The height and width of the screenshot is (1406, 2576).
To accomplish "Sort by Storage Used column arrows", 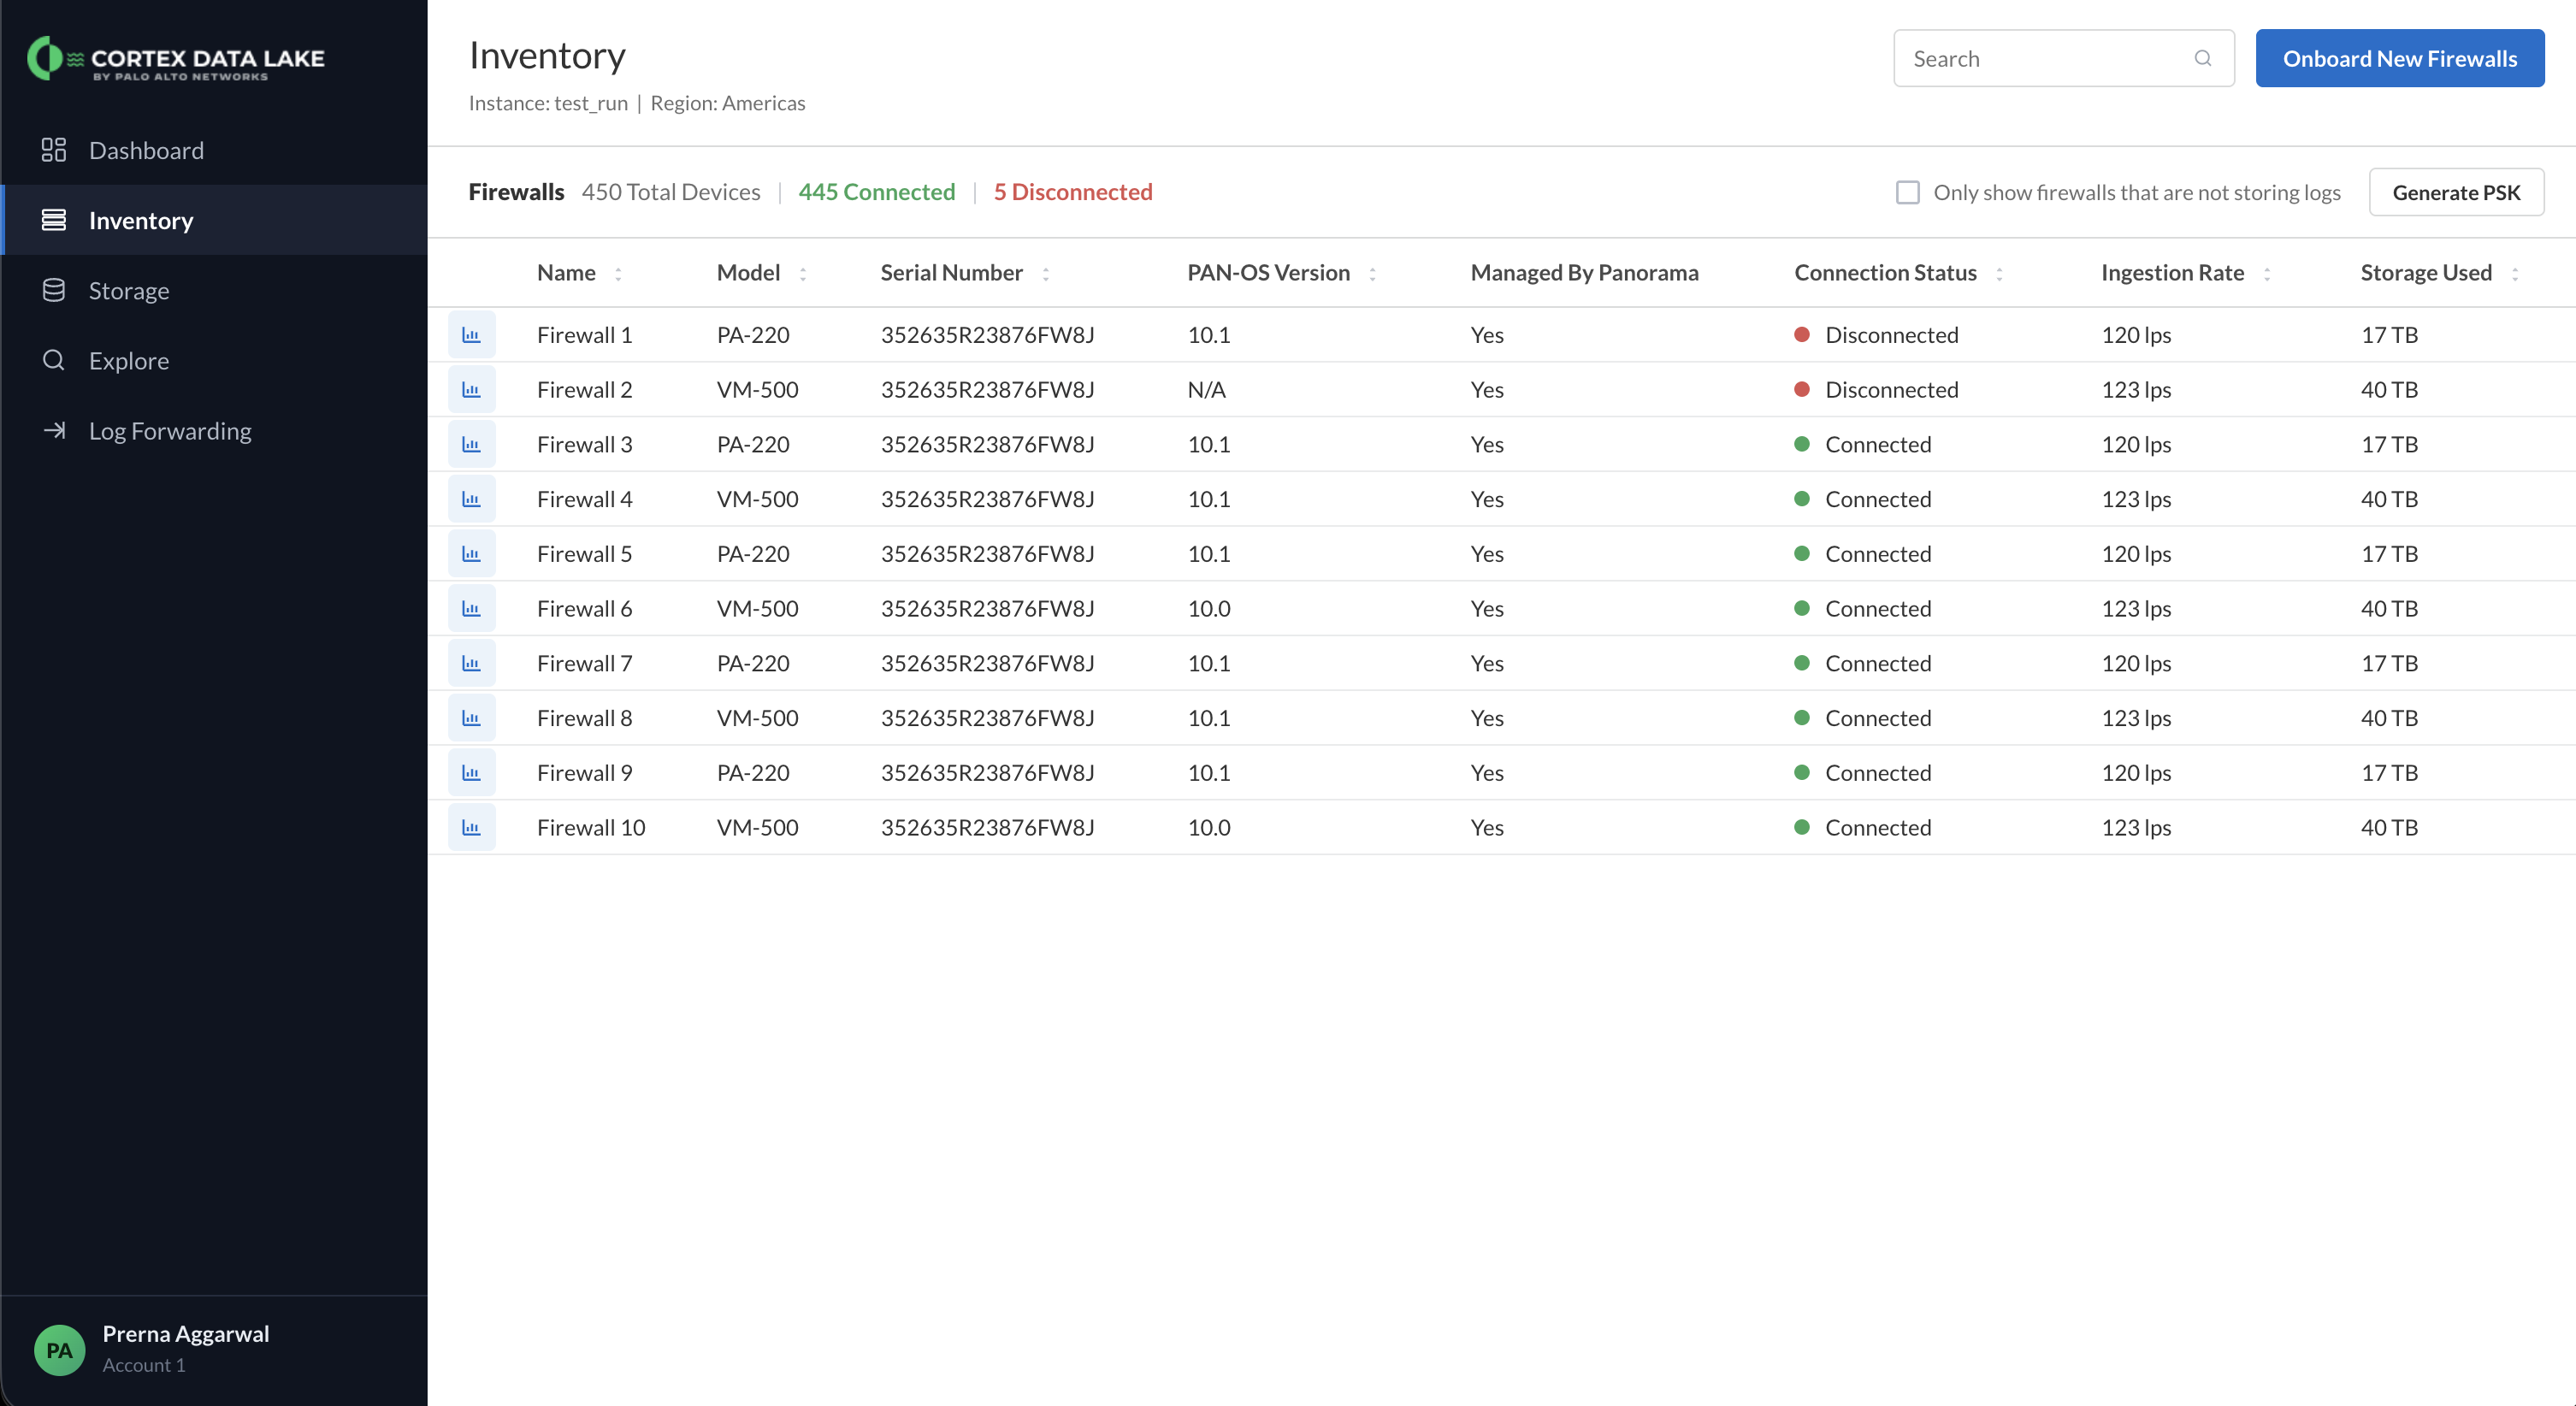I will 2515,274.
